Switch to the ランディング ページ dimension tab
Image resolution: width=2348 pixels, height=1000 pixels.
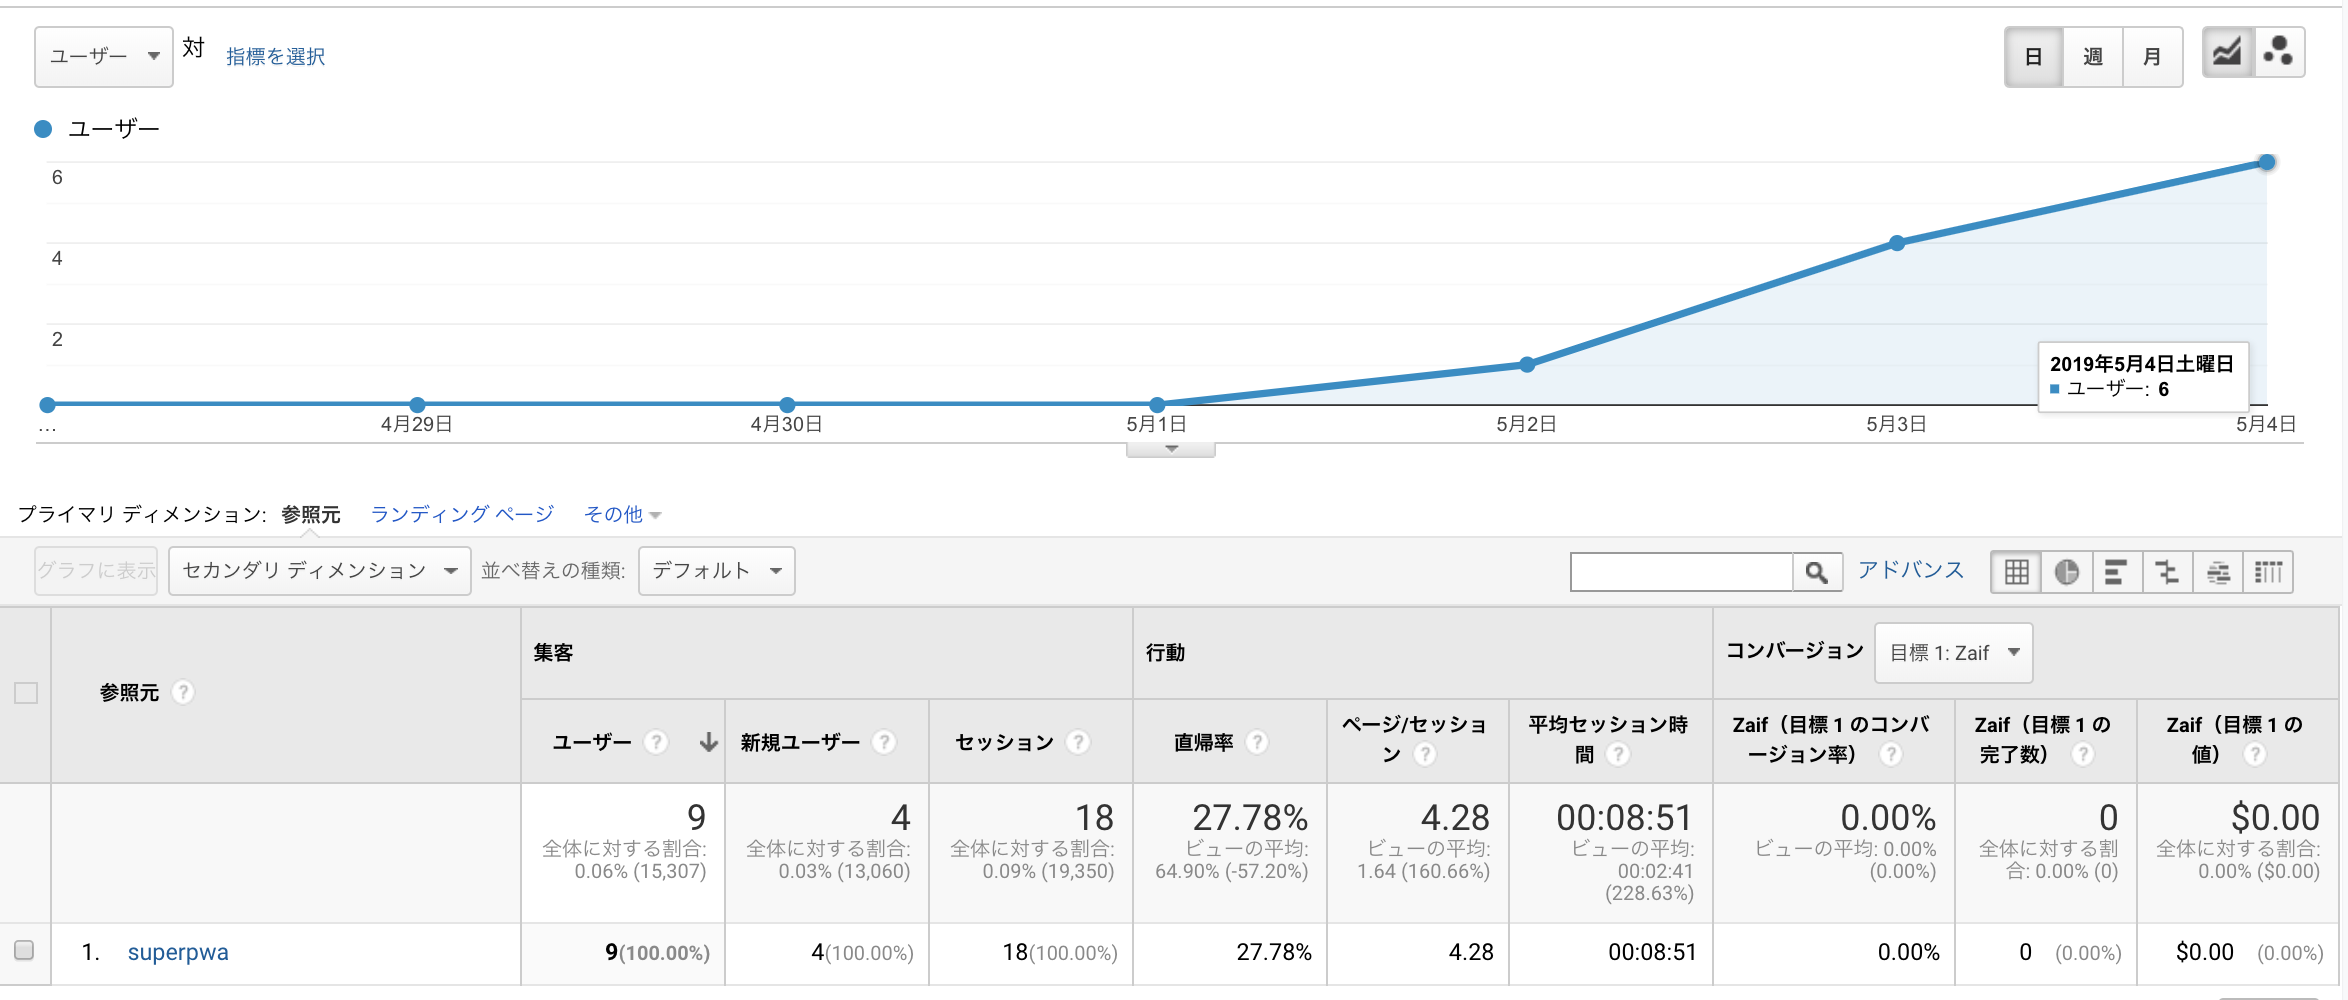pyautogui.click(x=461, y=513)
